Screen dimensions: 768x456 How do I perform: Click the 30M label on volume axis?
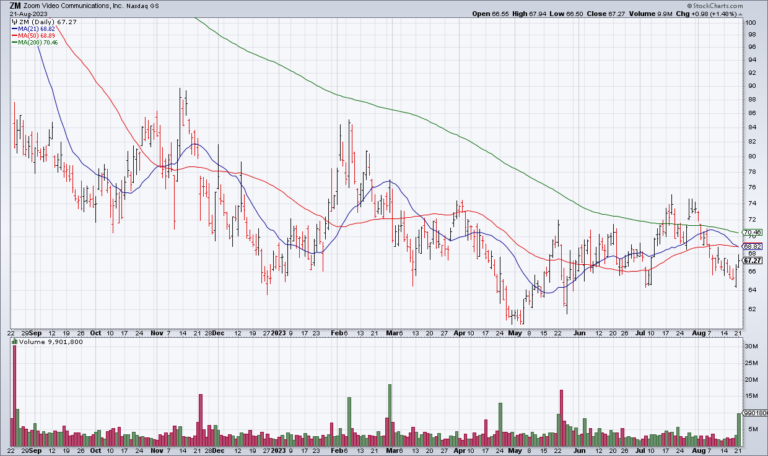click(x=749, y=345)
